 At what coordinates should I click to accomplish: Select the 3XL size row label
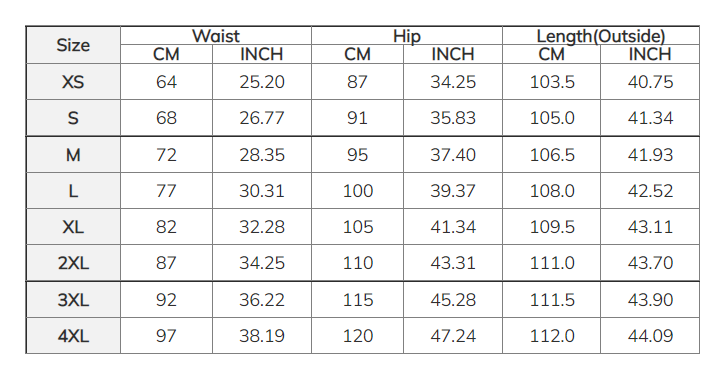click(x=73, y=300)
